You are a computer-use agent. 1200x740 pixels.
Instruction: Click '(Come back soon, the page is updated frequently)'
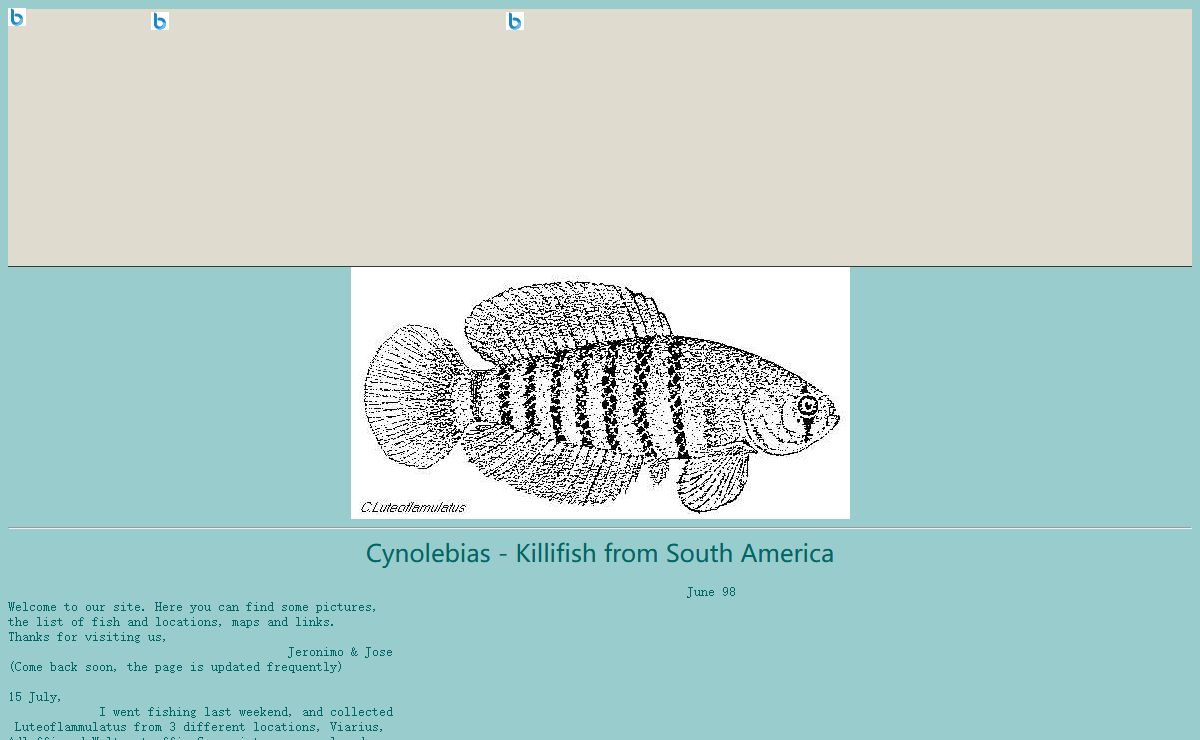pos(176,667)
